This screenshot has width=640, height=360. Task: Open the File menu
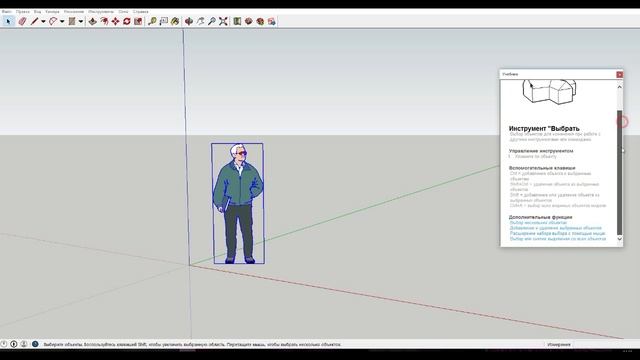pos(7,12)
